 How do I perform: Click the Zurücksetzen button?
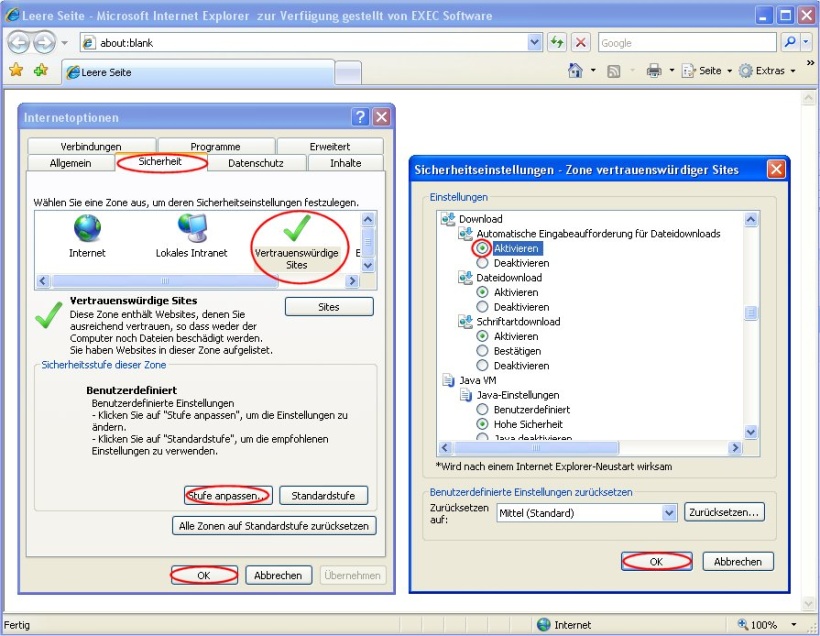pyautogui.click(x=724, y=513)
